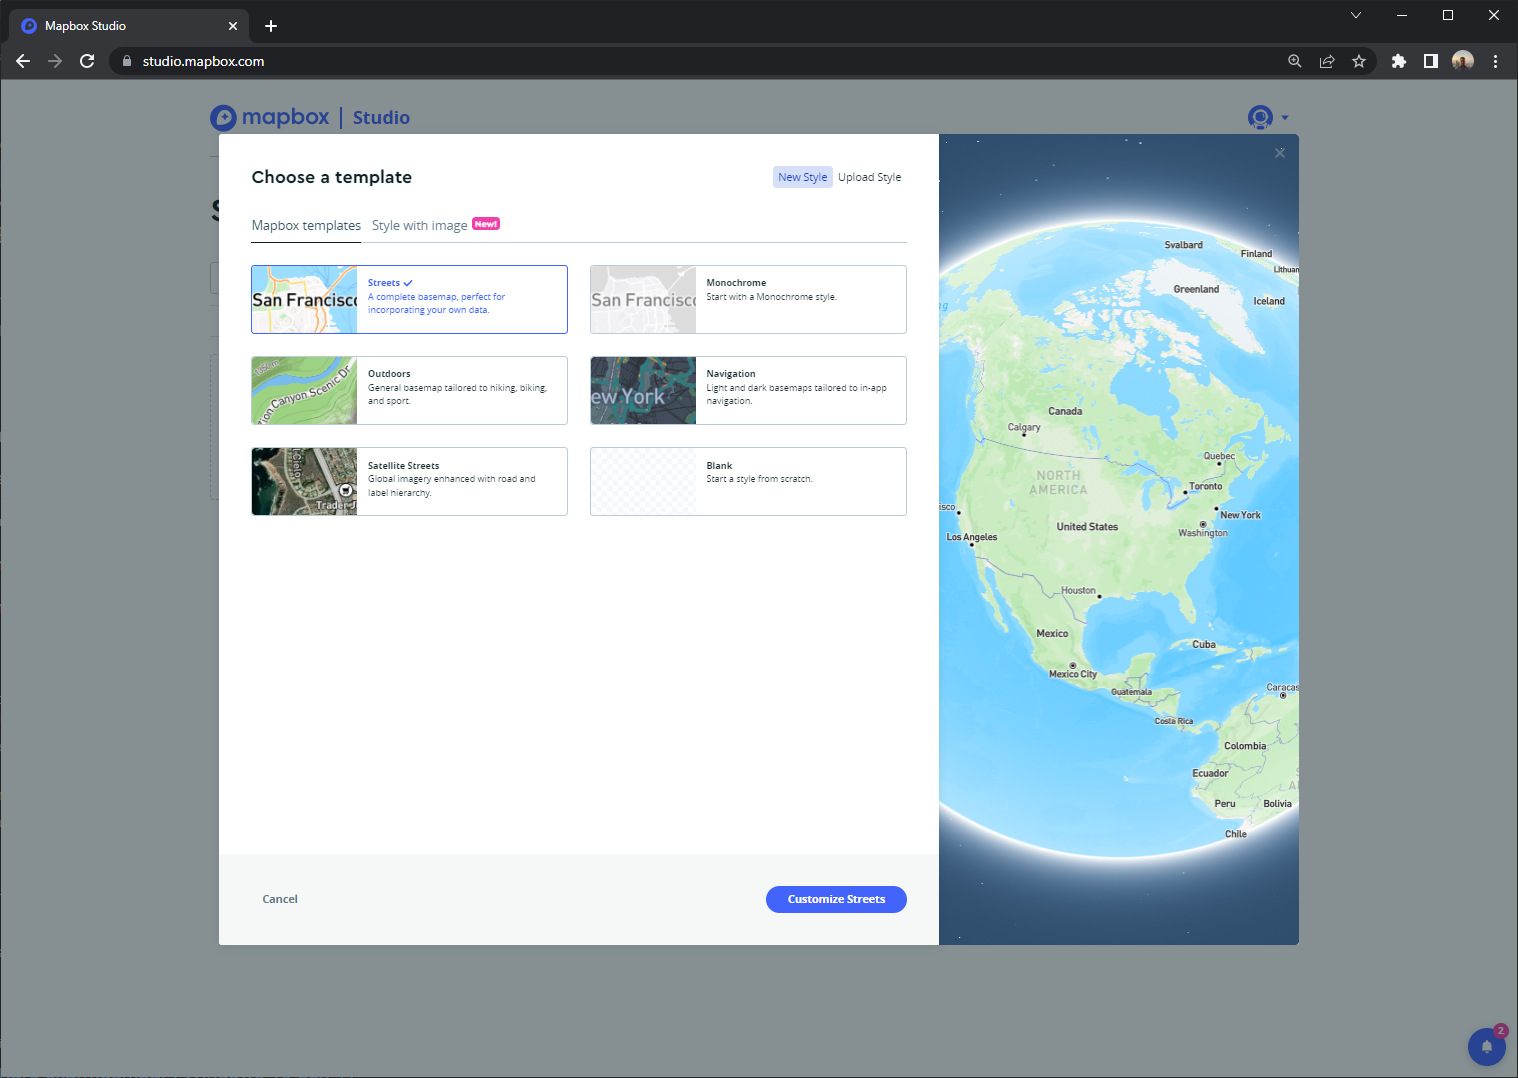The height and width of the screenshot is (1078, 1518).
Task: Bookmark this page with the star
Action: [x=1359, y=61]
